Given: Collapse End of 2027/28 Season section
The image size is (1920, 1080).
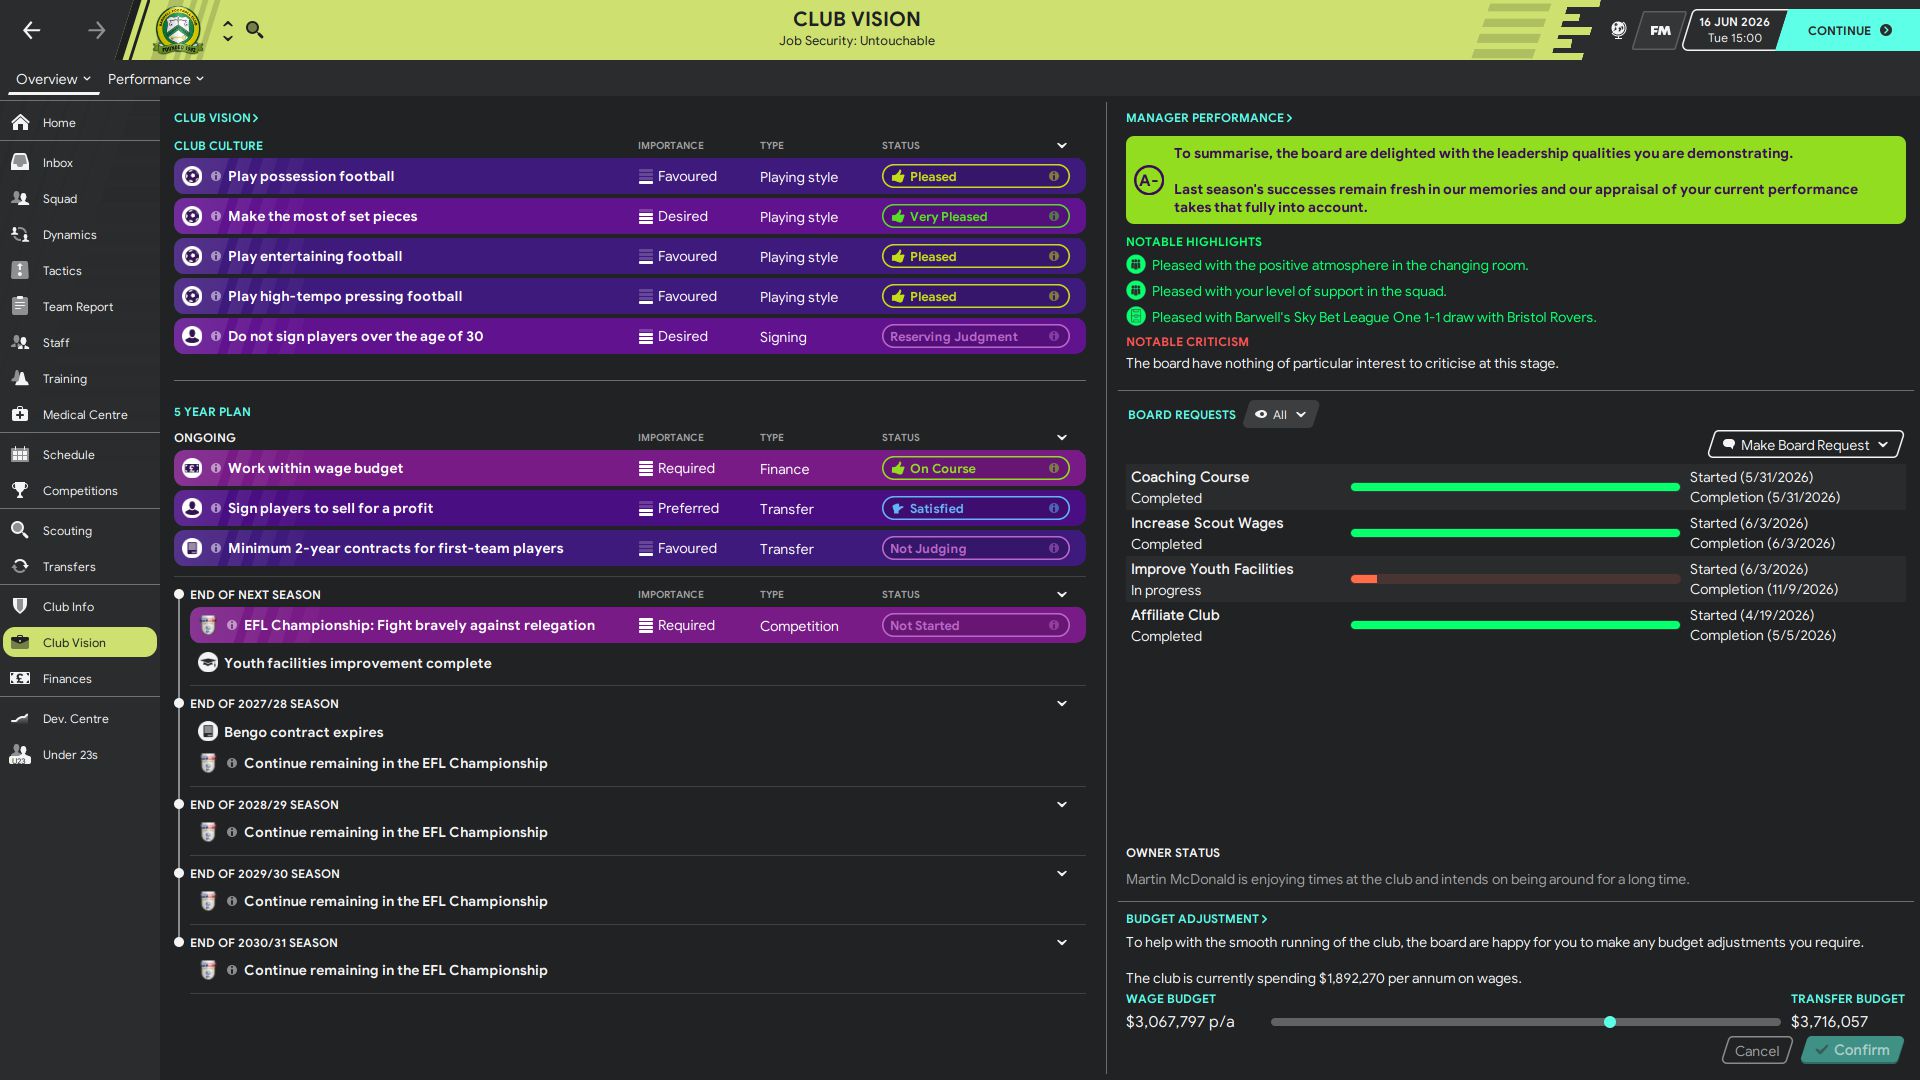Looking at the screenshot, I should [x=1062, y=703].
